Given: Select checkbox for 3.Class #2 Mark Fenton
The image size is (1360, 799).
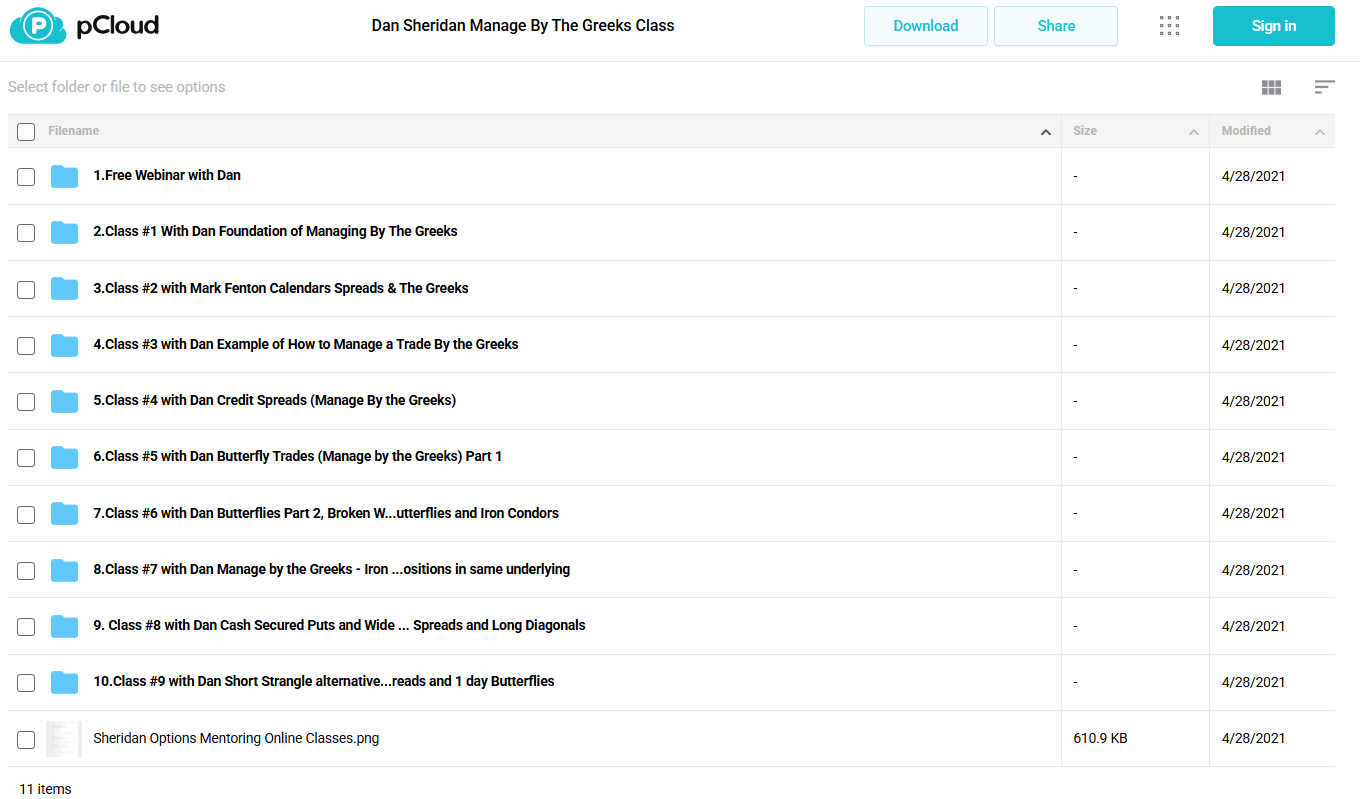Looking at the screenshot, I should pyautogui.click(x=26, y=289).
